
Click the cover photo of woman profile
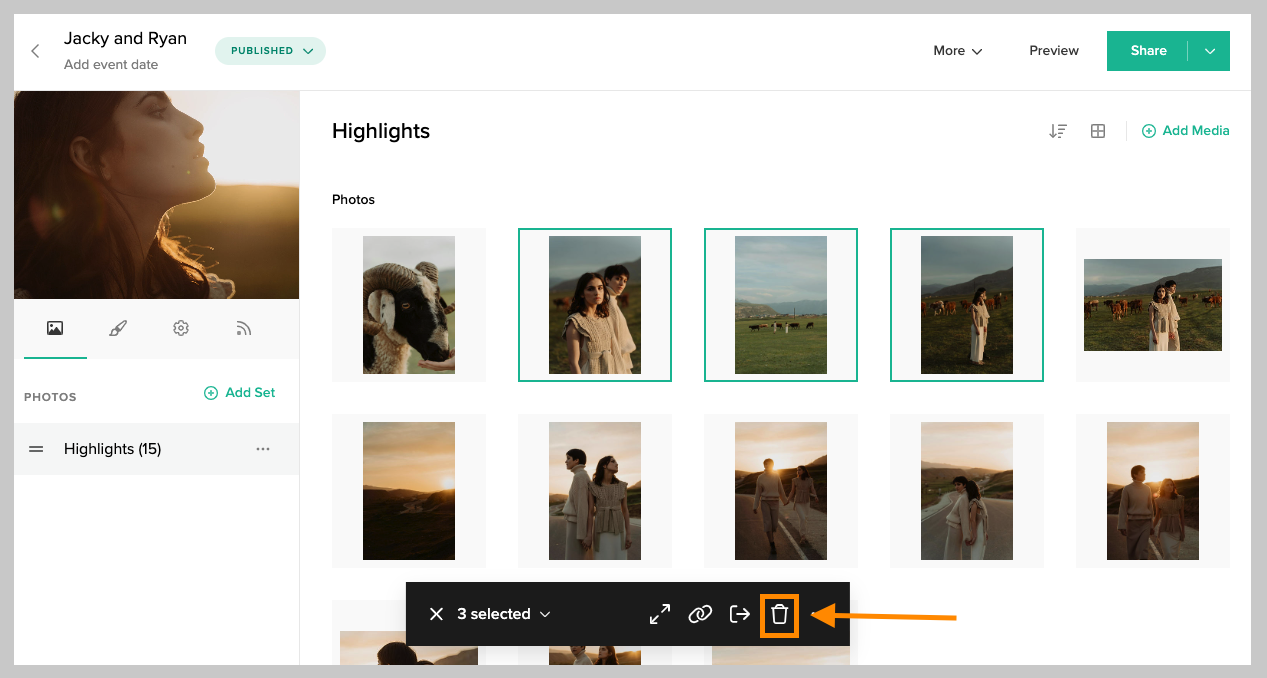click(x=156, y=195)
